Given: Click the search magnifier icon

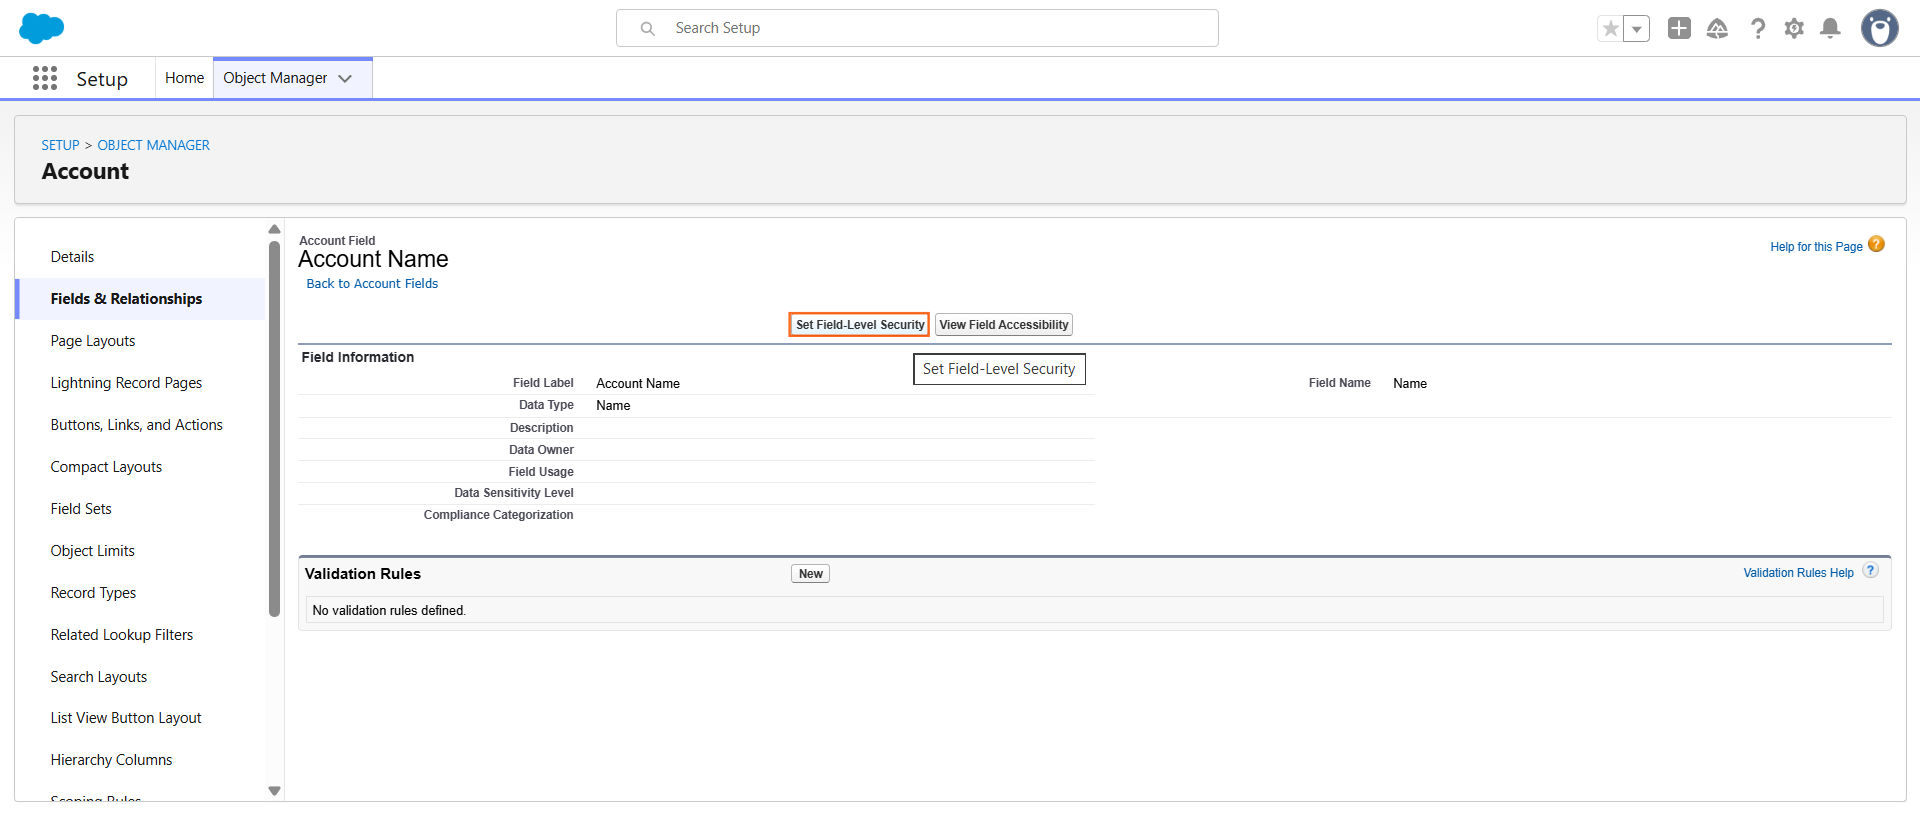Looking at the screenshot, I should tap(647, 29).
